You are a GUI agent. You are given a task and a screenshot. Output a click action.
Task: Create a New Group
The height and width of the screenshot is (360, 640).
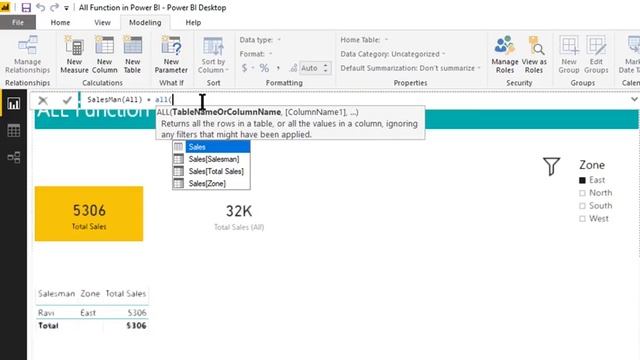[x=569, y=54]
